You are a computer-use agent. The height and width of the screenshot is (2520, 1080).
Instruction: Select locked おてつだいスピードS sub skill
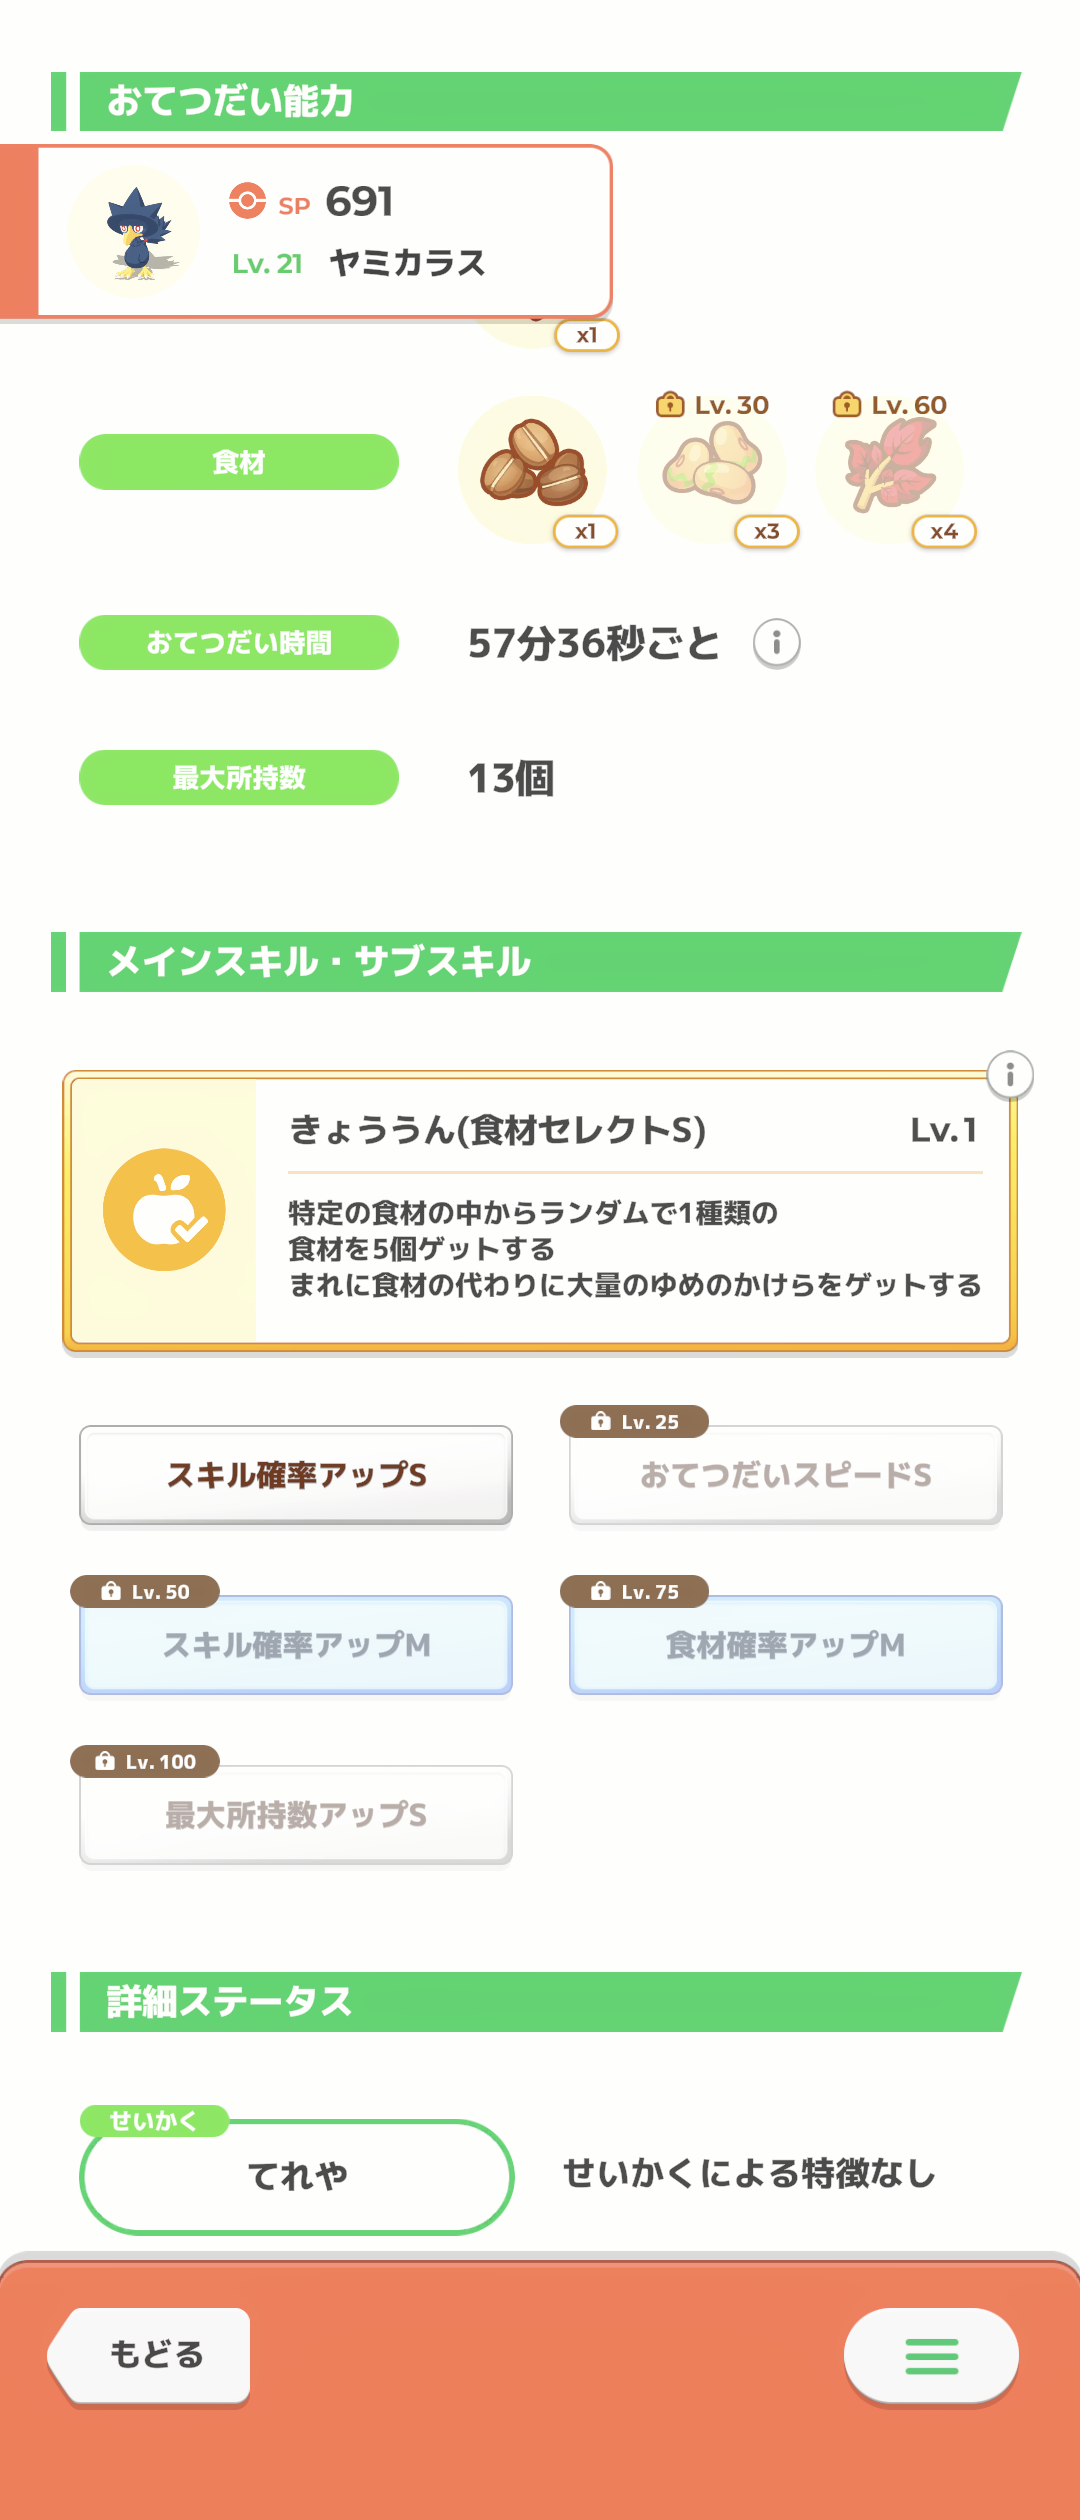(785, 1475)
